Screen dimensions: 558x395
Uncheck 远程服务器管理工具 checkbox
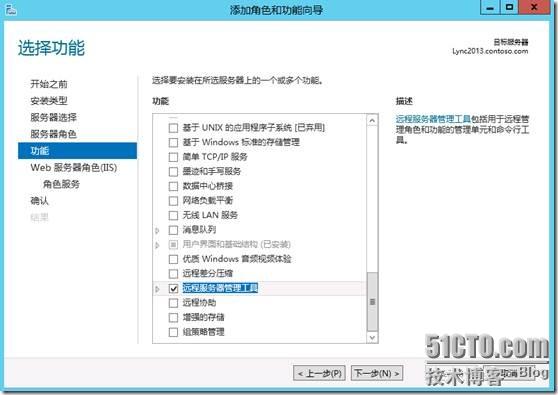click(x=173, y=288)
